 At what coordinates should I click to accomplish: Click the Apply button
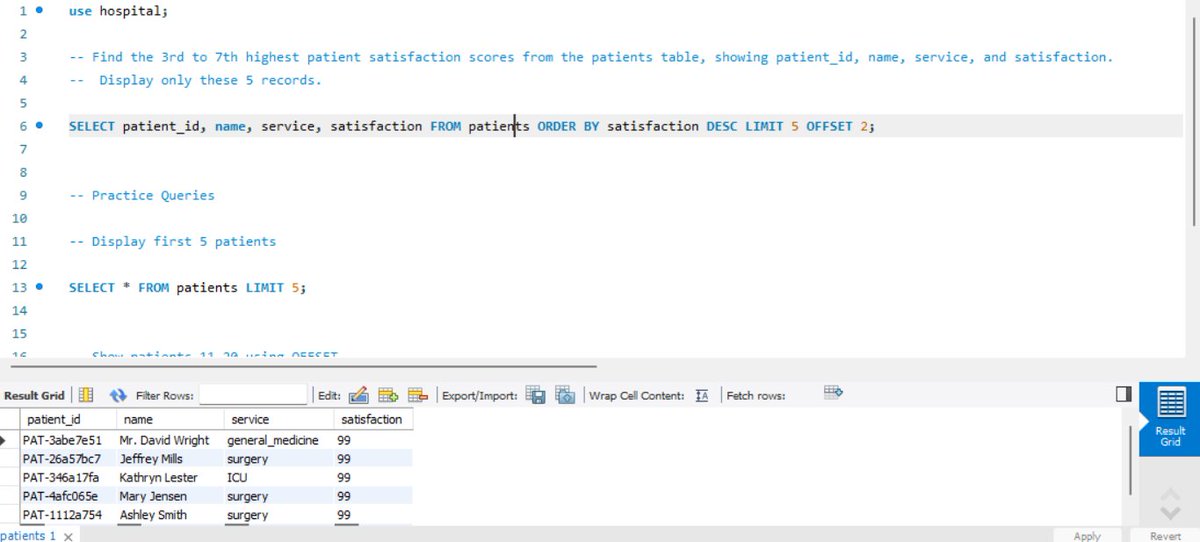click(1087, 536)
